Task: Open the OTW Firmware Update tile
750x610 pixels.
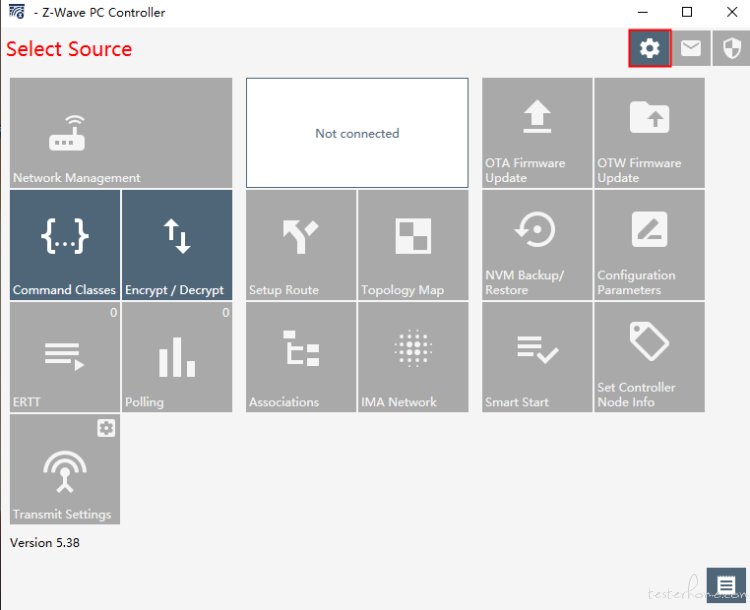Action: click(x=650, y=133)
